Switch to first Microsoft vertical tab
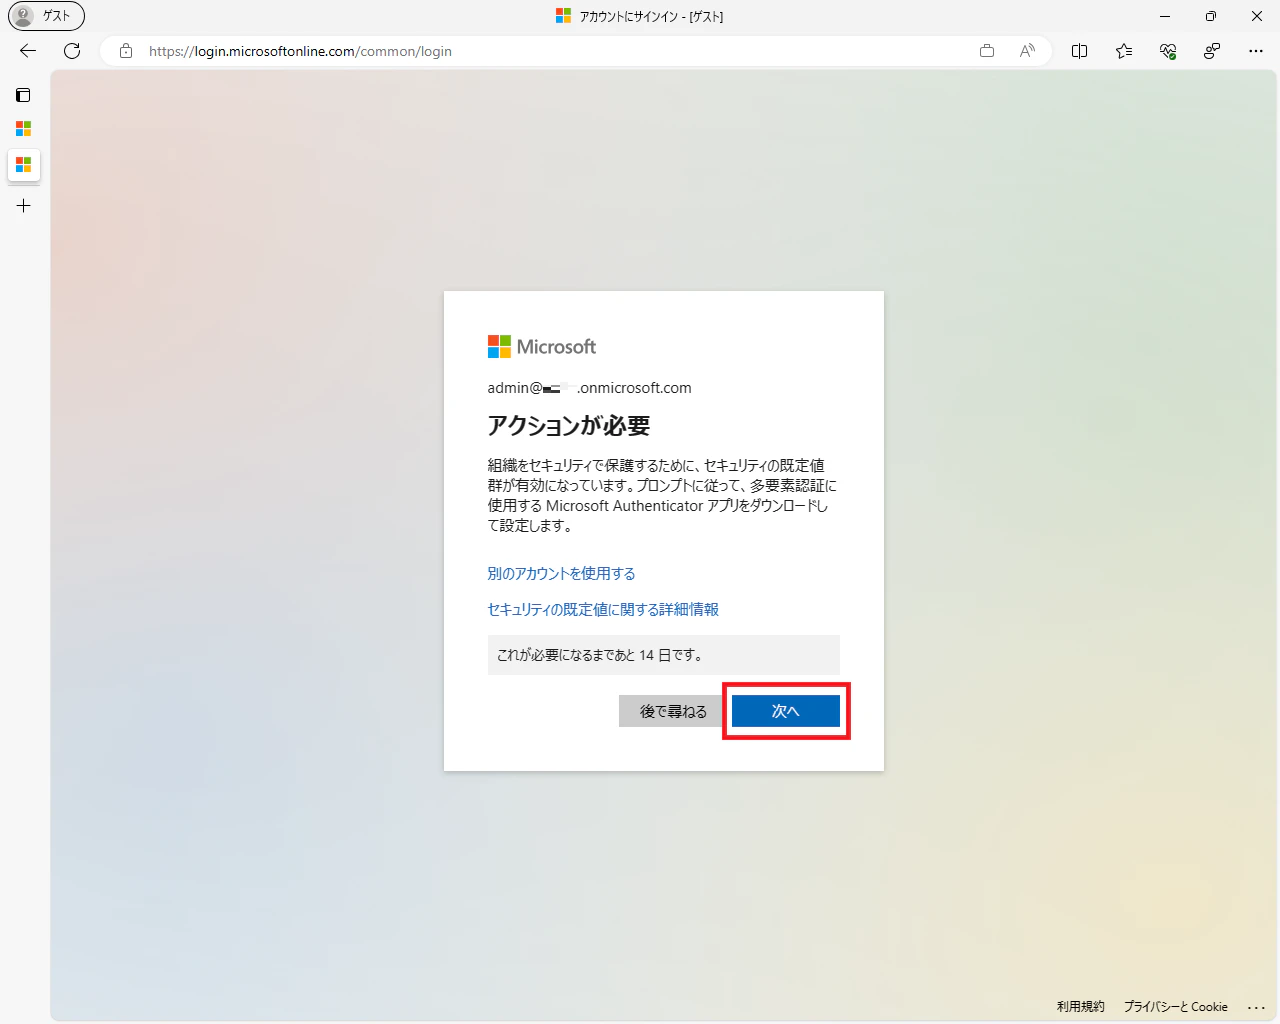Viewport: 1280px width, 1024px height. click(x=23, y=129)
